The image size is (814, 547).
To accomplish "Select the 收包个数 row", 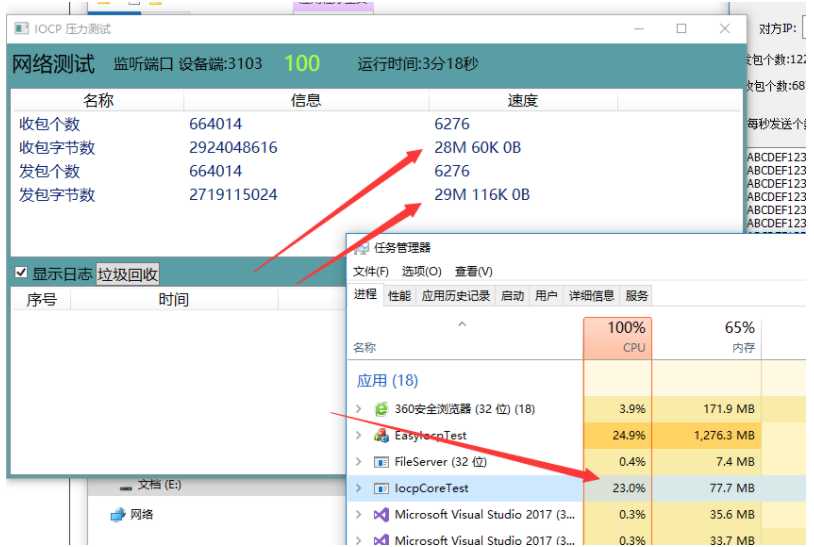I will [x=377, y=124].
